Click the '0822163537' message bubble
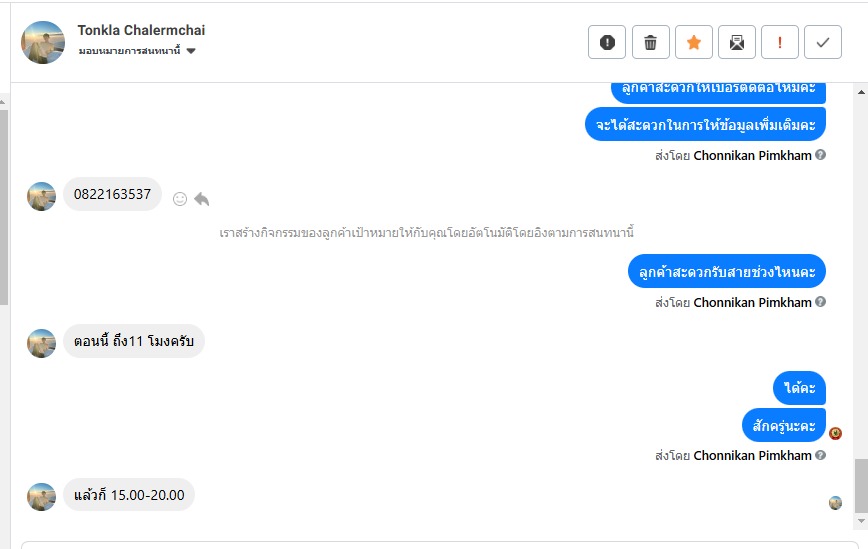The width and height of the screenshot is (868, 549). [112, 194]
